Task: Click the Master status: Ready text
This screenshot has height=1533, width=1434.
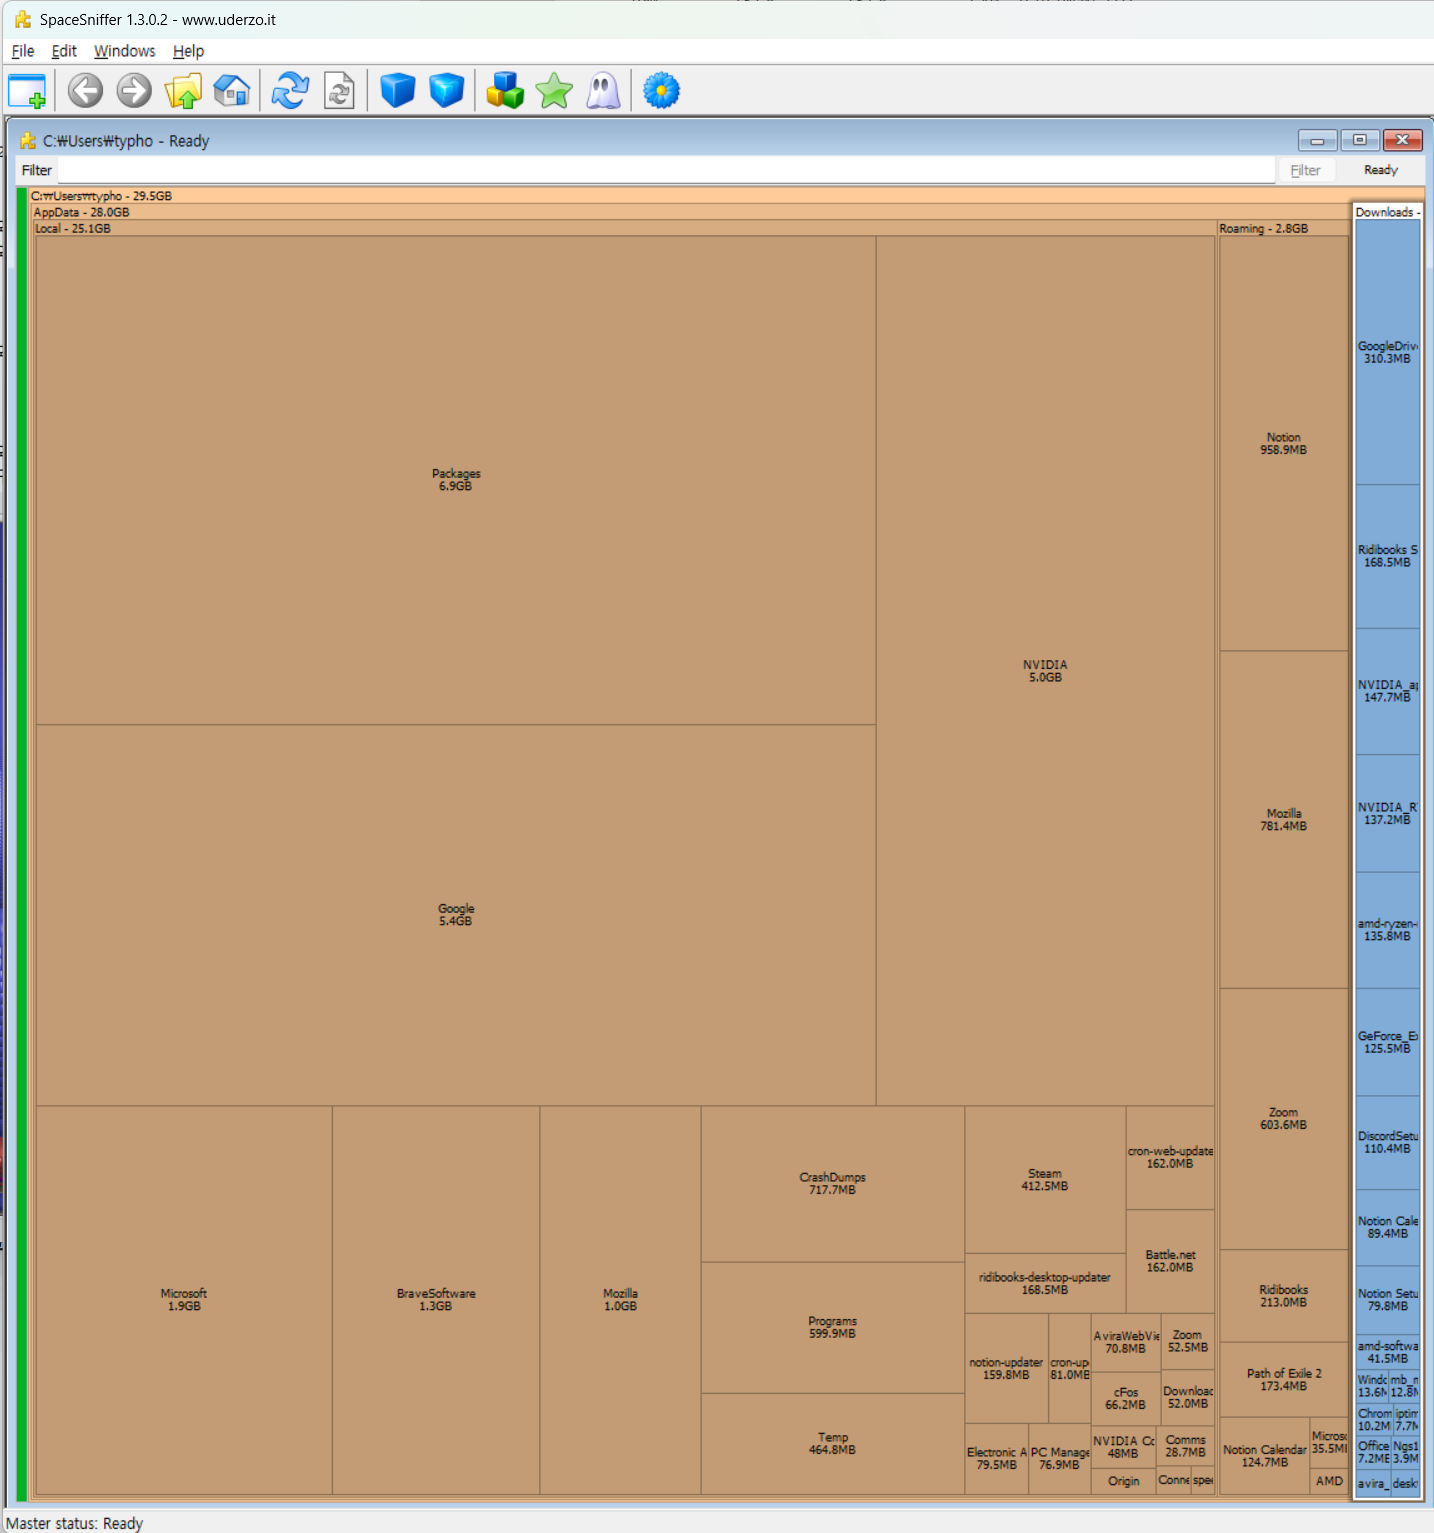Action: [x=75, y=1523]
